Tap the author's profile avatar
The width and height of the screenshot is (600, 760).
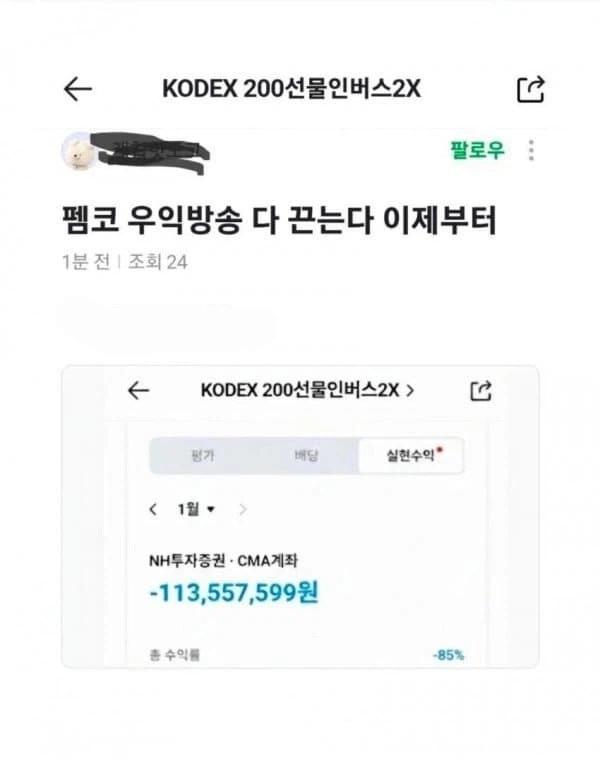pos(78,151)
